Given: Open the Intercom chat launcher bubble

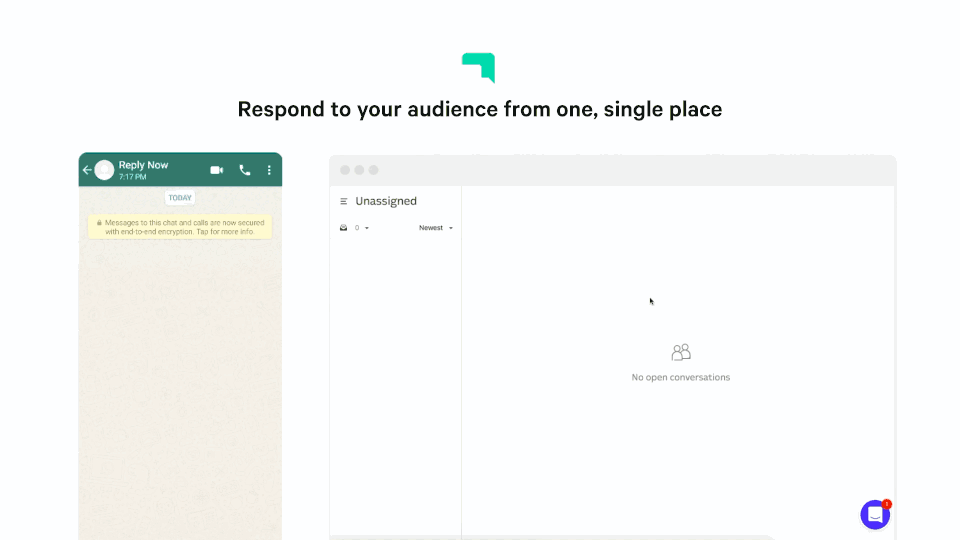Looking at the screenshot, I should (875, 515).
